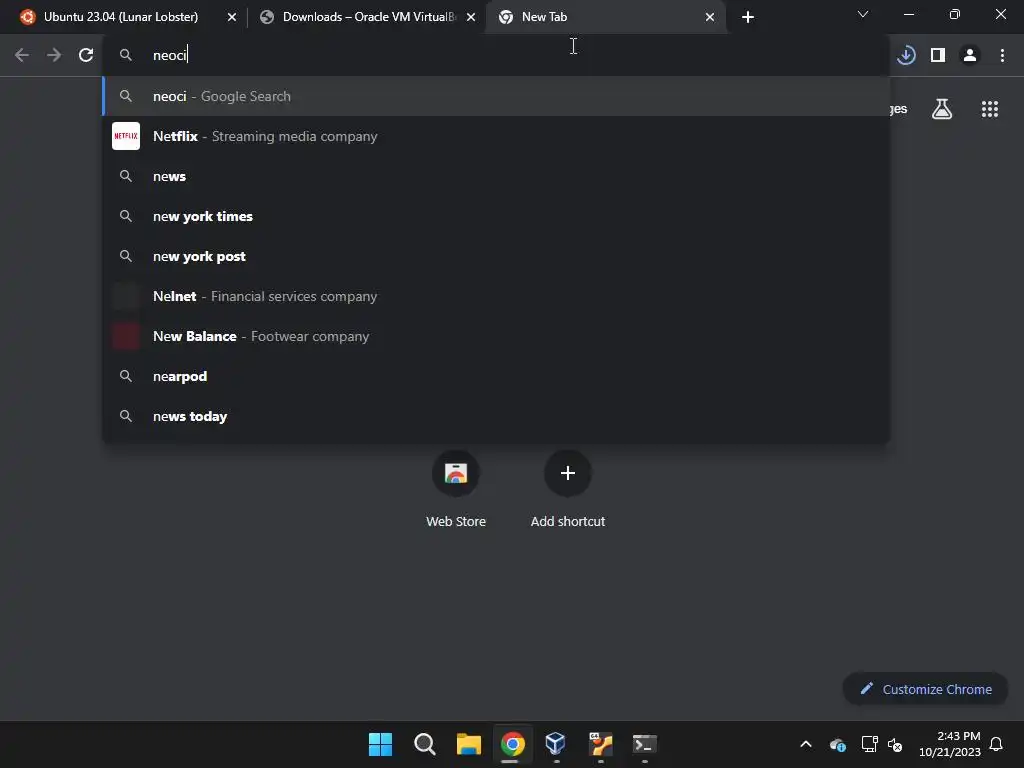Viewport: 1024px width, 768px height.
Task: Go forward to the next page
Action: click(x=54, y=56)
